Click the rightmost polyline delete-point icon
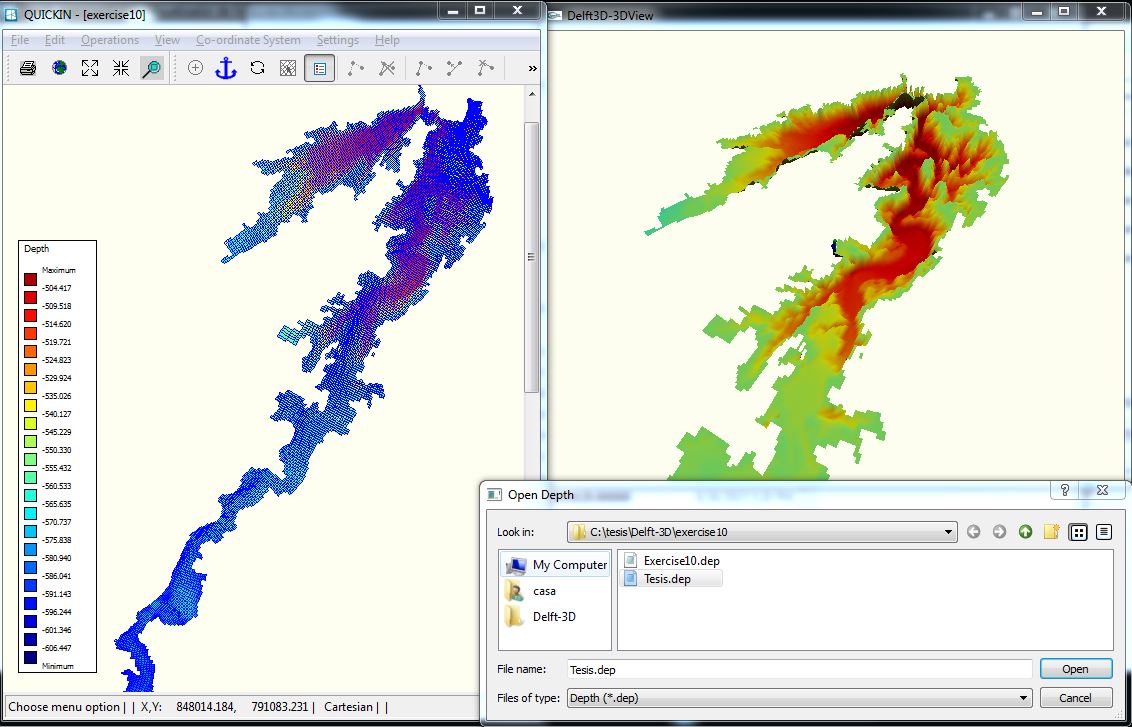Viewport: 1132px width, 727px height. [x=485, y=69]
